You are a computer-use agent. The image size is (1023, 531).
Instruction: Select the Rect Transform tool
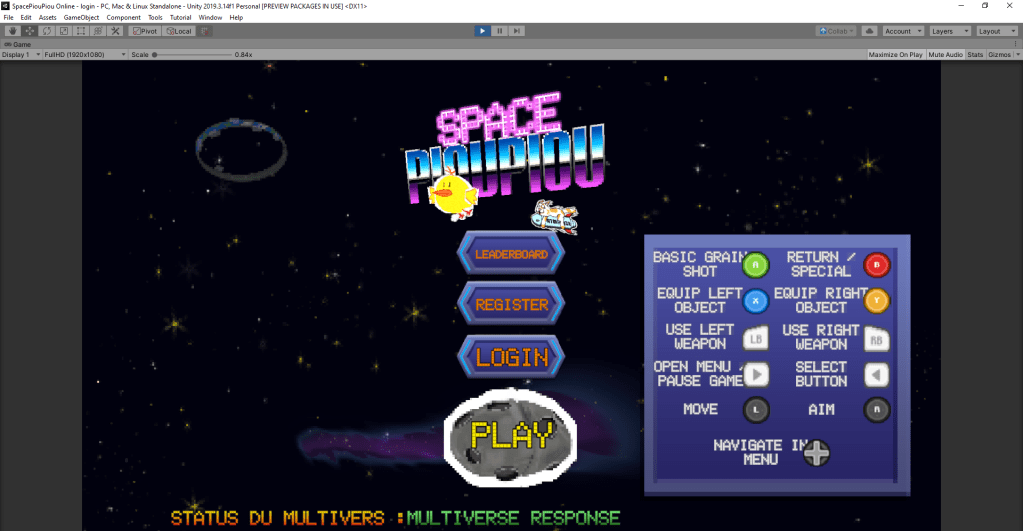tap(80, 31)
